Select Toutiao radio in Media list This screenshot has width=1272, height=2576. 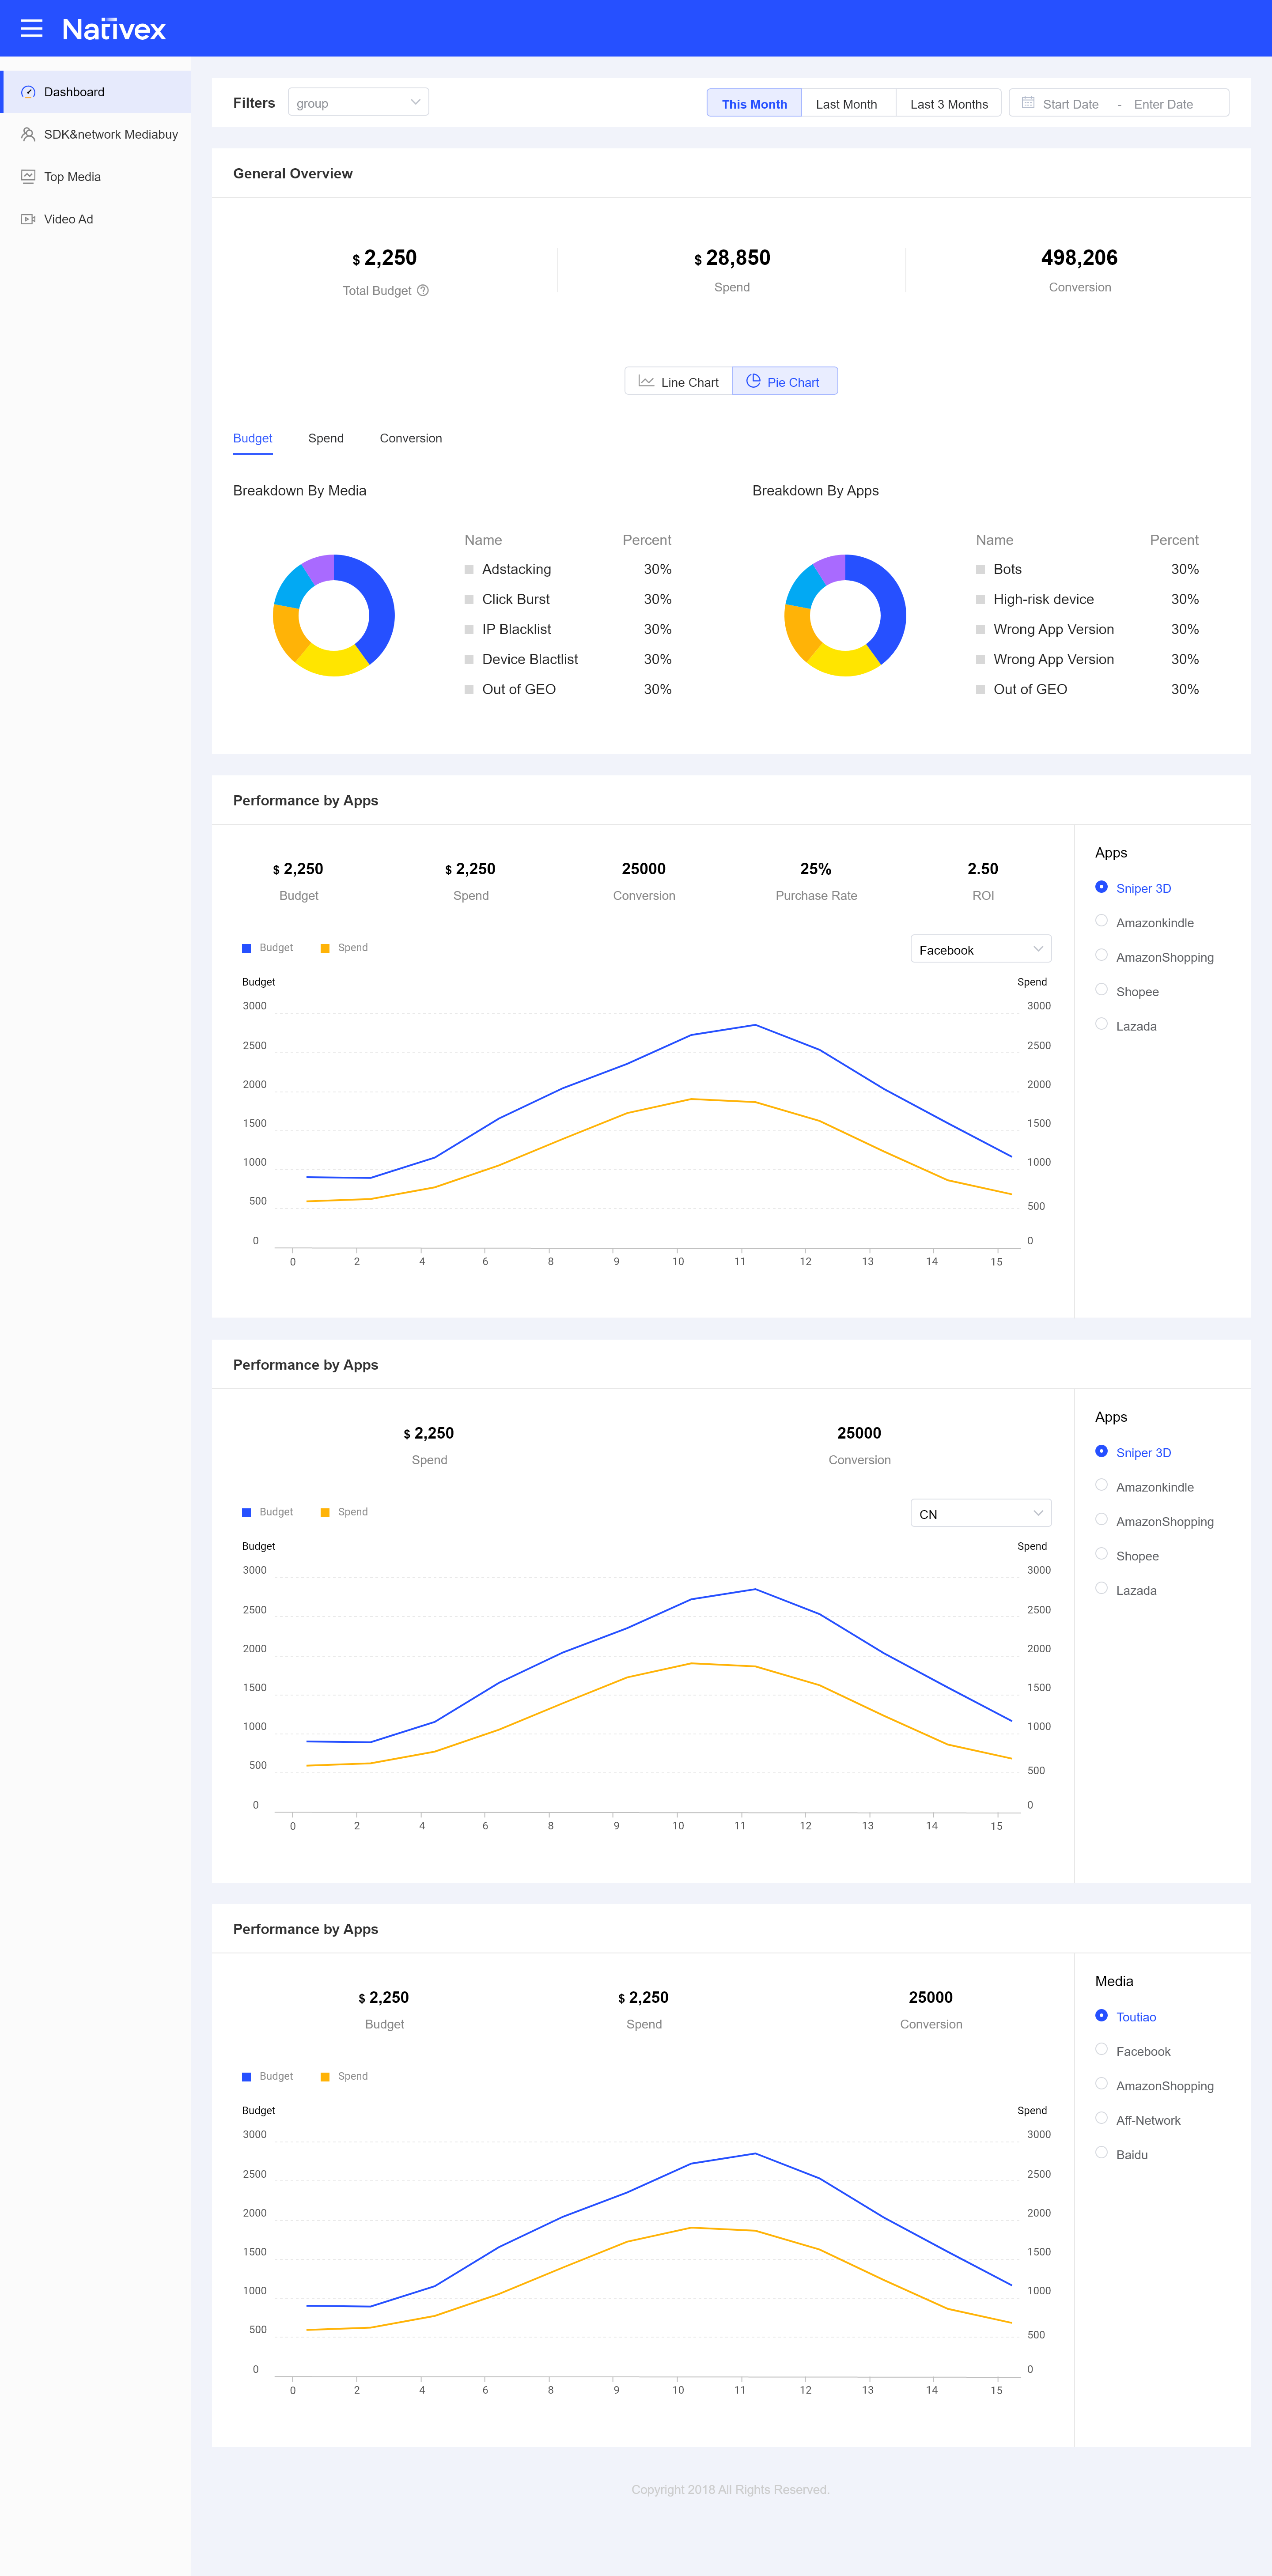click(1101, 2015)
